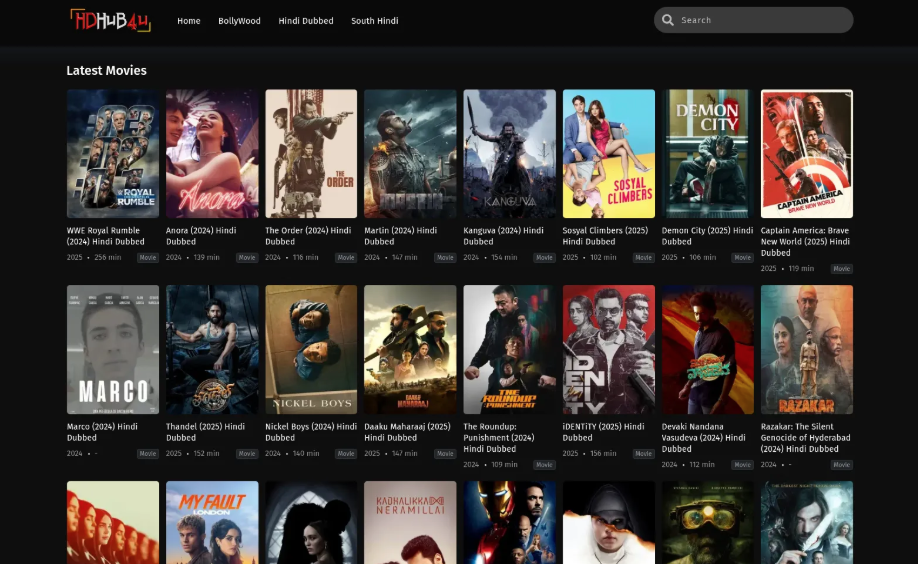This screenshot has width=918, height=564.
Task: Open the WWE Royal Rumble poster
Action: [x=113, y=153]
